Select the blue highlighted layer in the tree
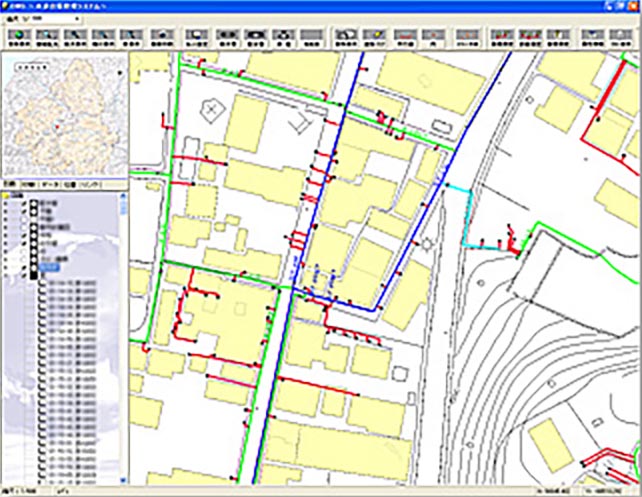The height and width of the screenshot is (497, 642). click(x=50, y=268)
